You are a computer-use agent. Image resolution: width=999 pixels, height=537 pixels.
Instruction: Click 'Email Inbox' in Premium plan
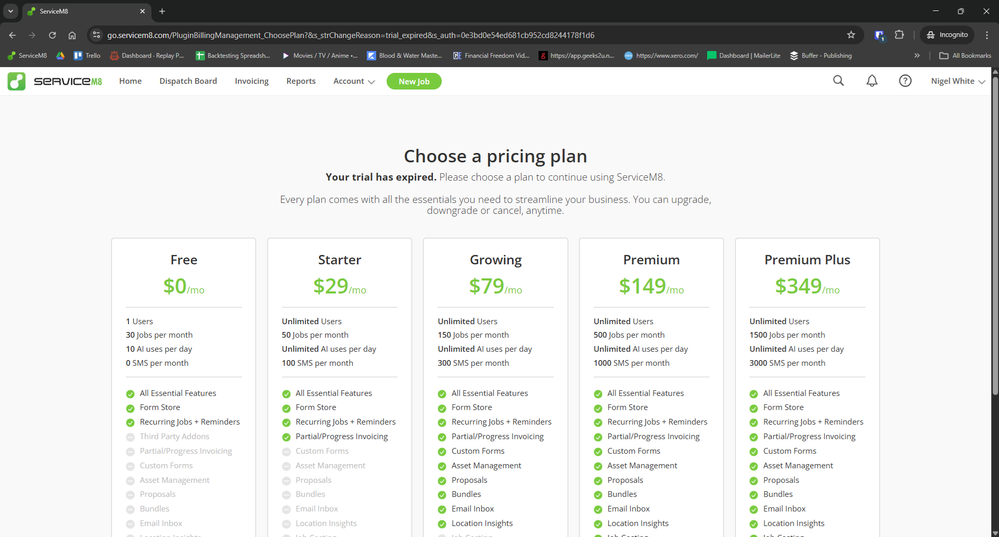click(628, 509)
